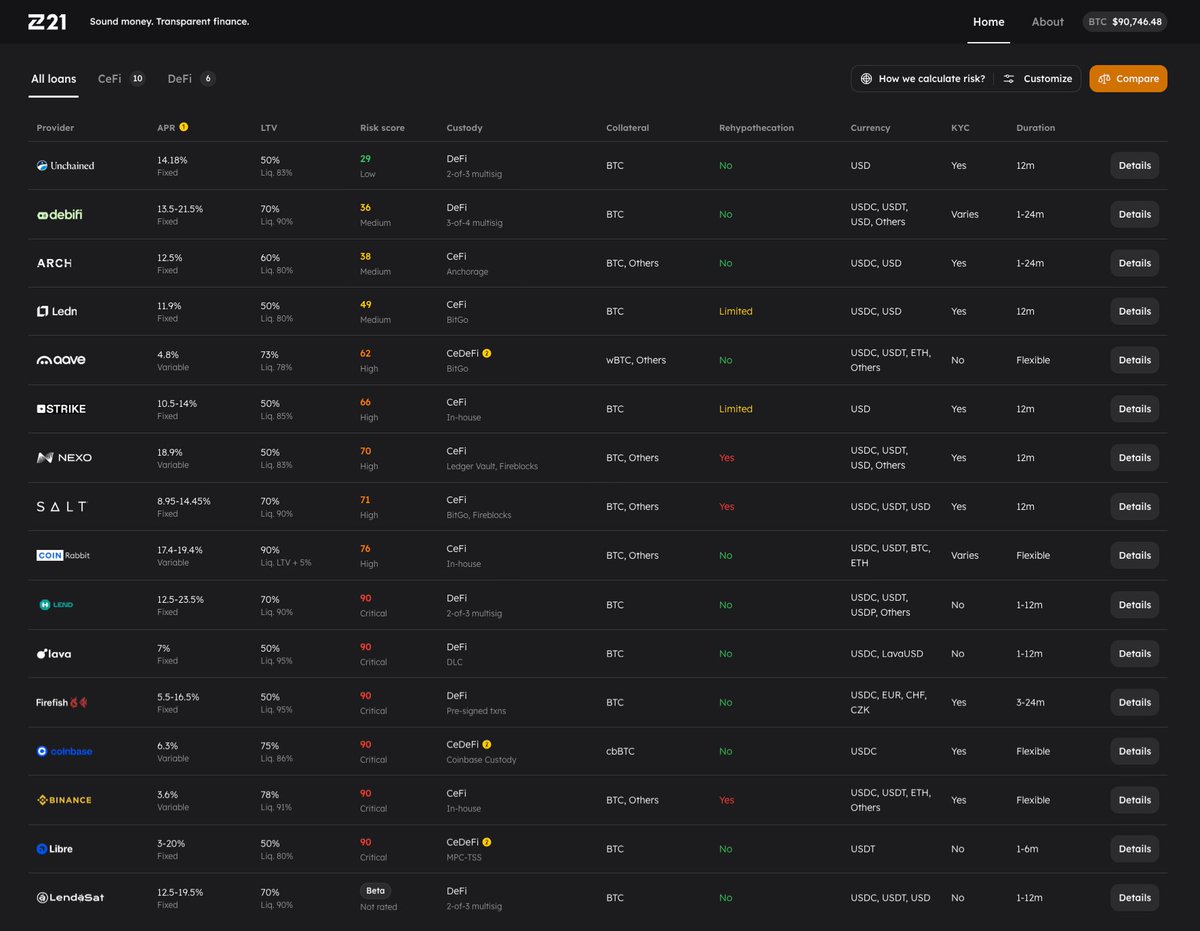The height and width of the screenshot is (931, 1200).
Task: Click the scales icon on Compare button
Action: pos(1105,79)
